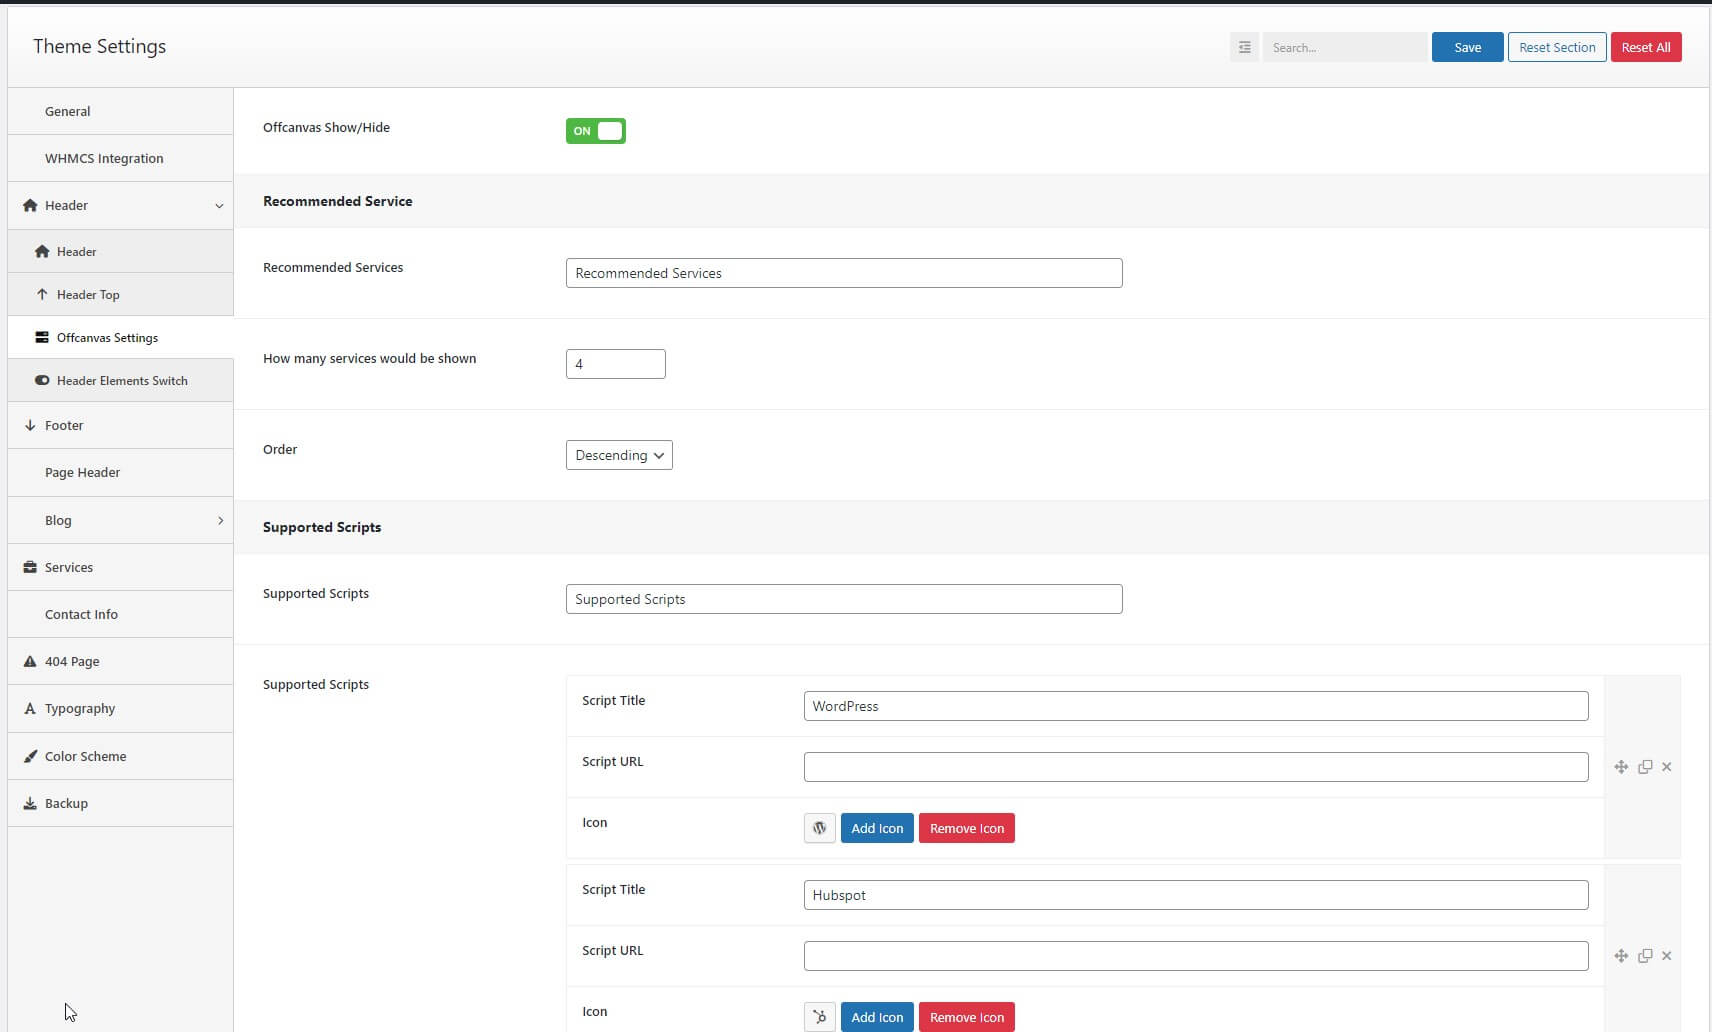Click the move handle icon for WordPress script
The width and height of the screenshot is (1712, 1032).
(x=1621, y=767)
